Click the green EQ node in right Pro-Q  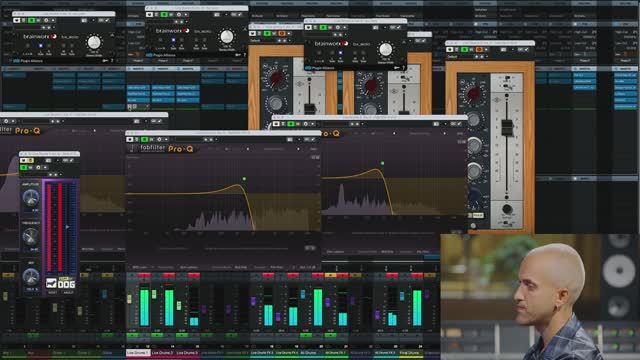coord(382,163)
